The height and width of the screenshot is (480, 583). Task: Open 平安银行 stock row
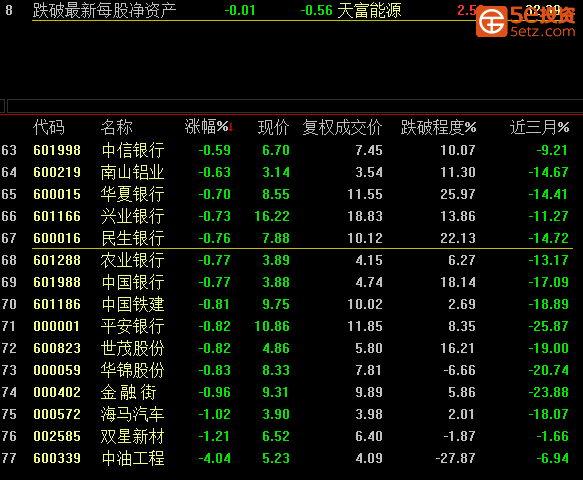[x=292, y=326]
